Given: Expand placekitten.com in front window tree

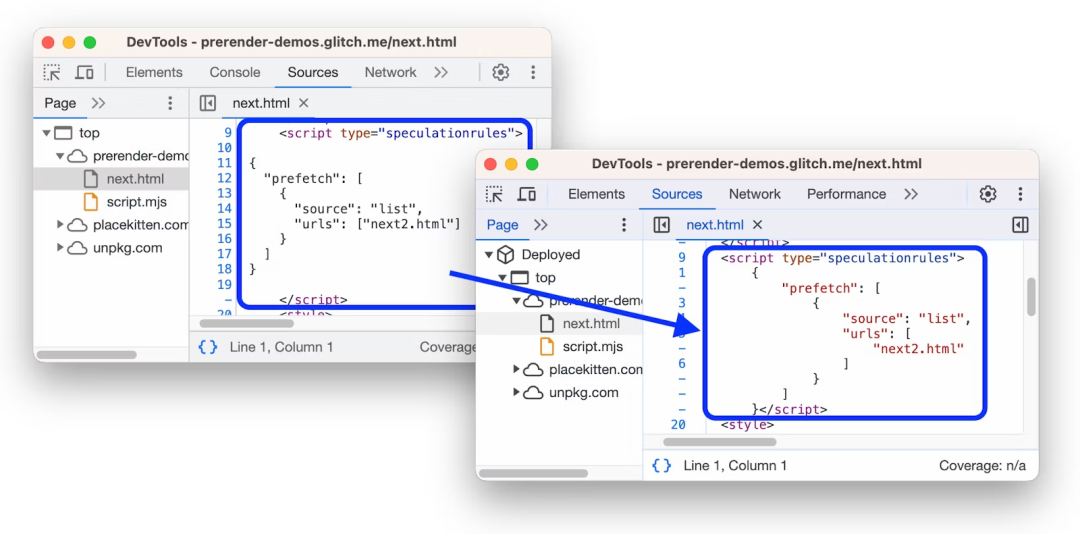Looking at the screenshot, I should pyautogui.click(x=516, y=370).
